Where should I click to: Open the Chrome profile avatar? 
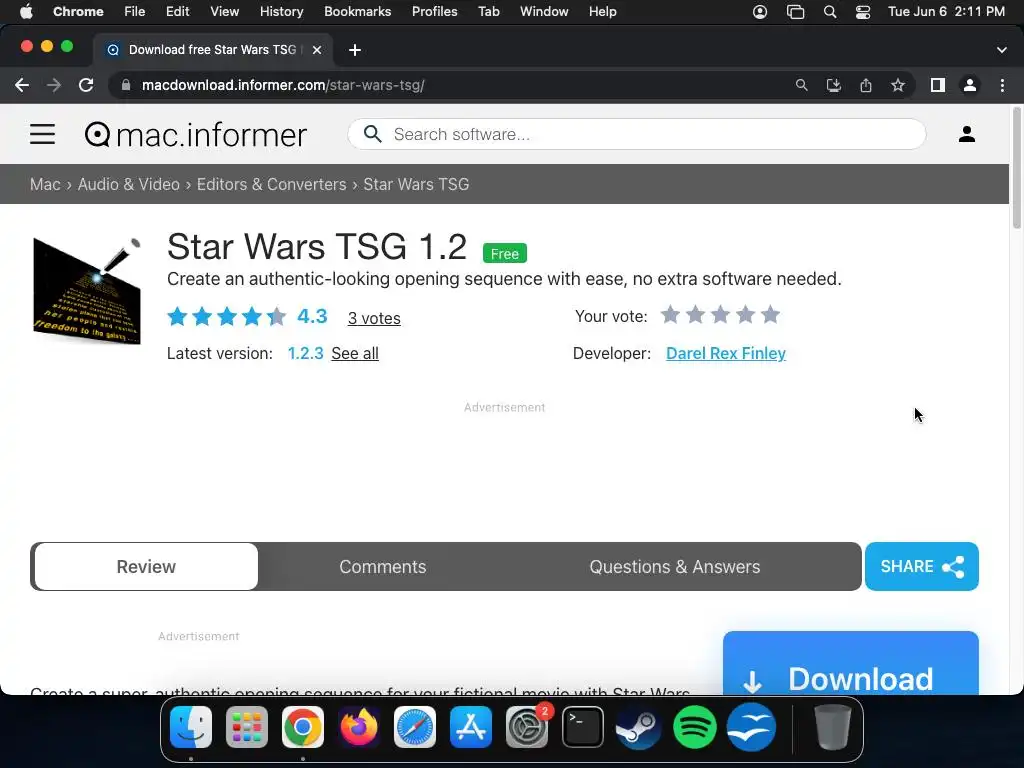tap(970, 86)
